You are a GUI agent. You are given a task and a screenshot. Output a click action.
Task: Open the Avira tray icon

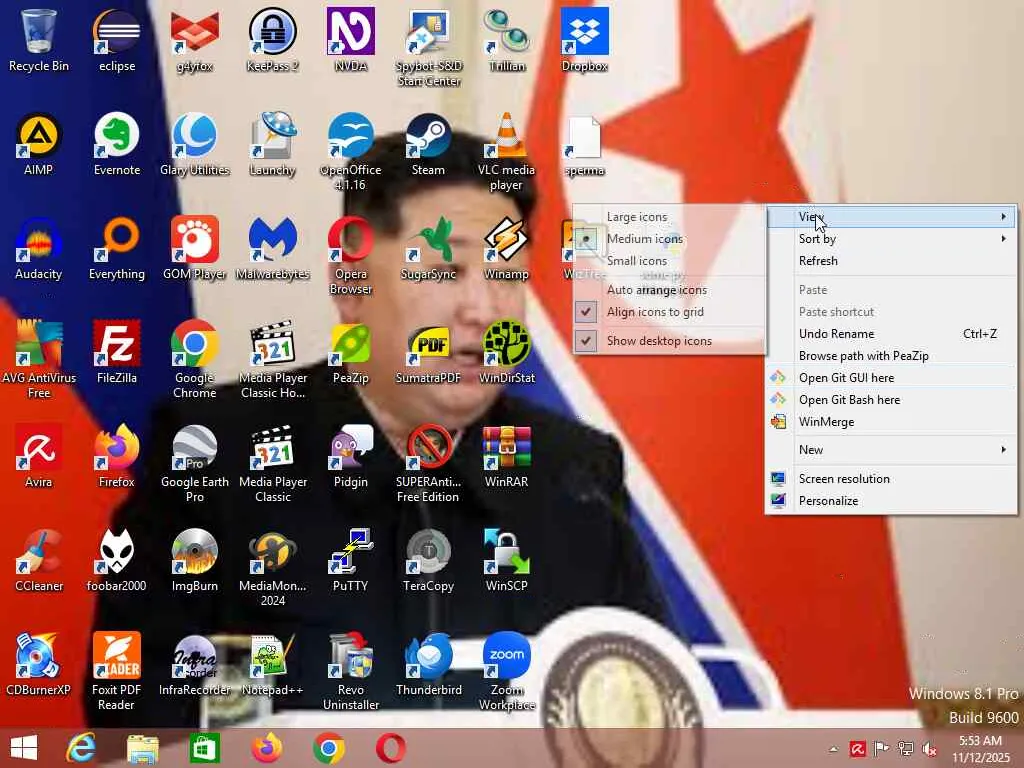[857, 749]
